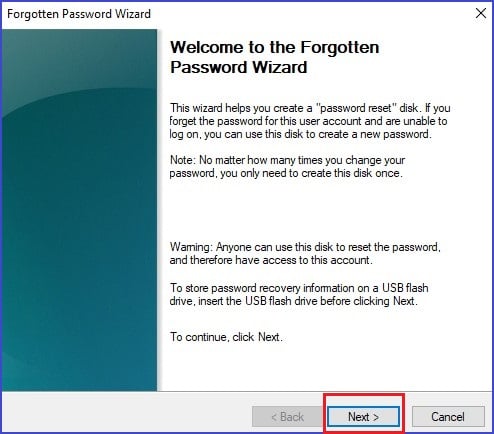The width and height of the screenshot is (494, 434).
Task: Click the blank white area between Note and Warning
Action: click(310, 211)
